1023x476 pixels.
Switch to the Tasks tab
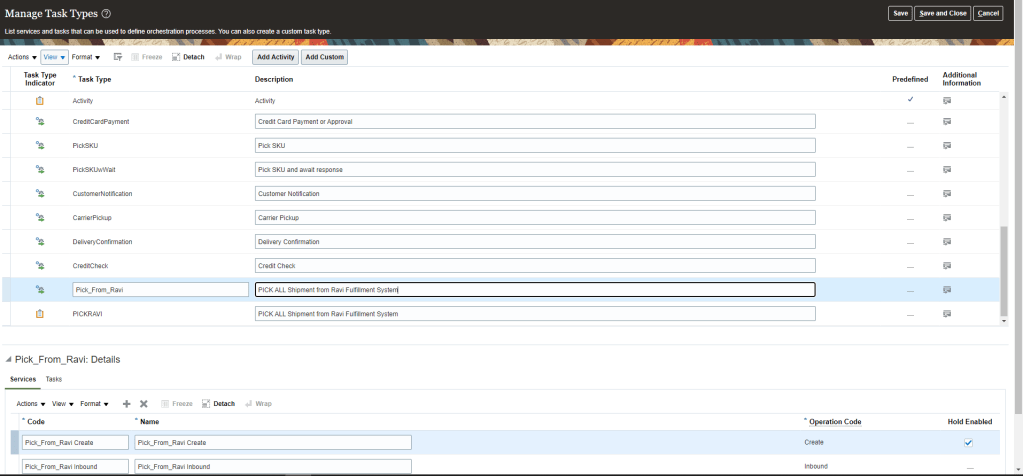click(54, 380)
